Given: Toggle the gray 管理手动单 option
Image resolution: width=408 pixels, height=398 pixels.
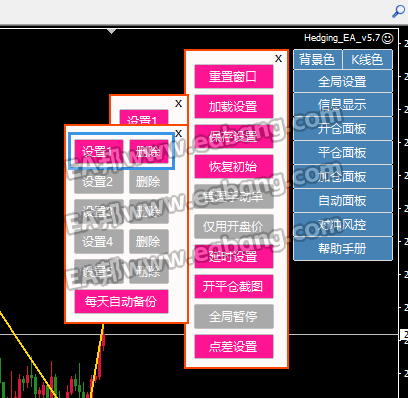Looking at the screenshot, I should coord(234,197).
